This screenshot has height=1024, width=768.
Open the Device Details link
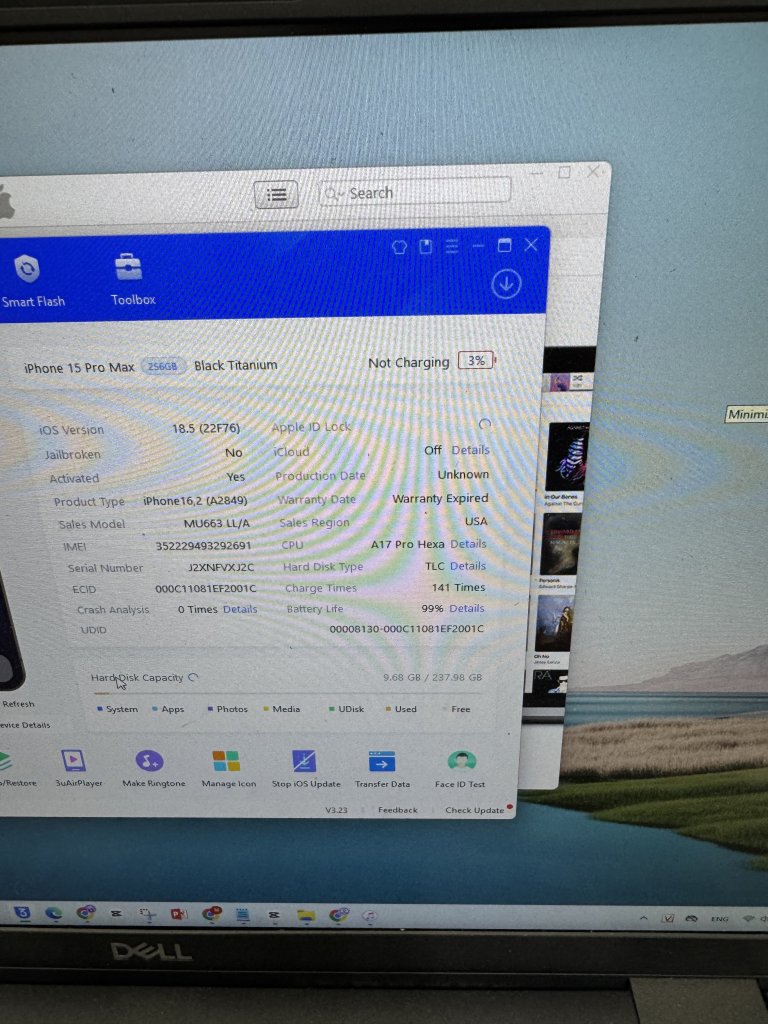[25, 725]
